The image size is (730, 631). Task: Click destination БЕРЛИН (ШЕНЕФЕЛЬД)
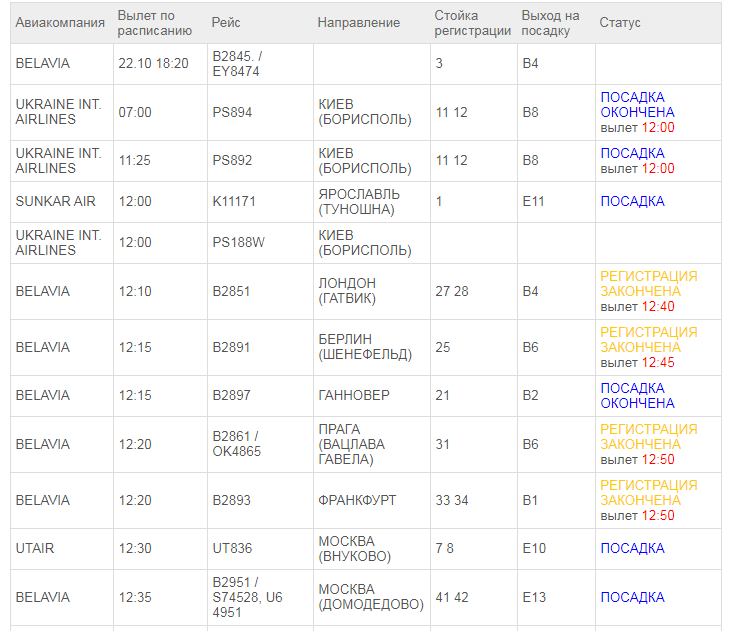[365, 347]
